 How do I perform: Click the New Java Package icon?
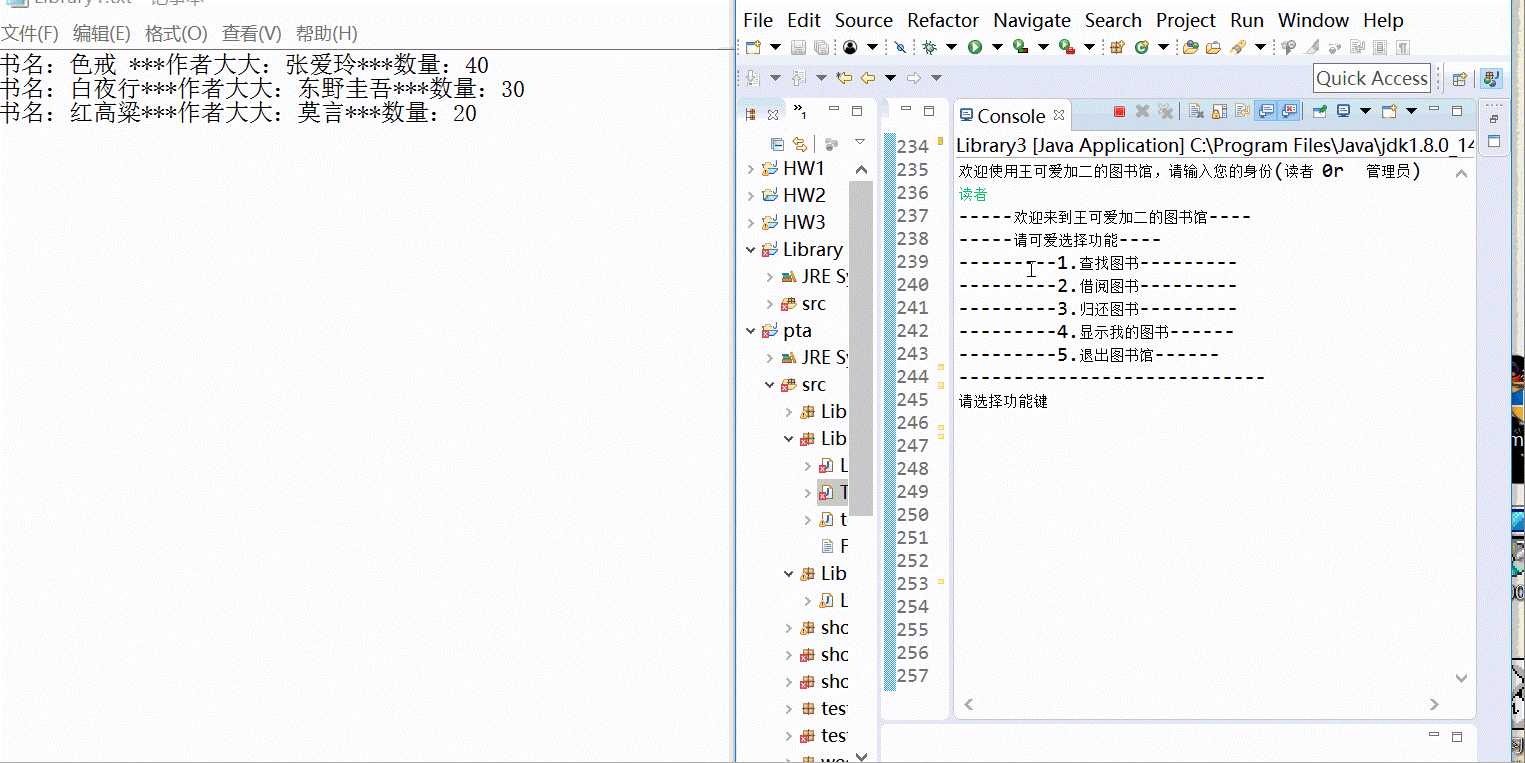1117,47
